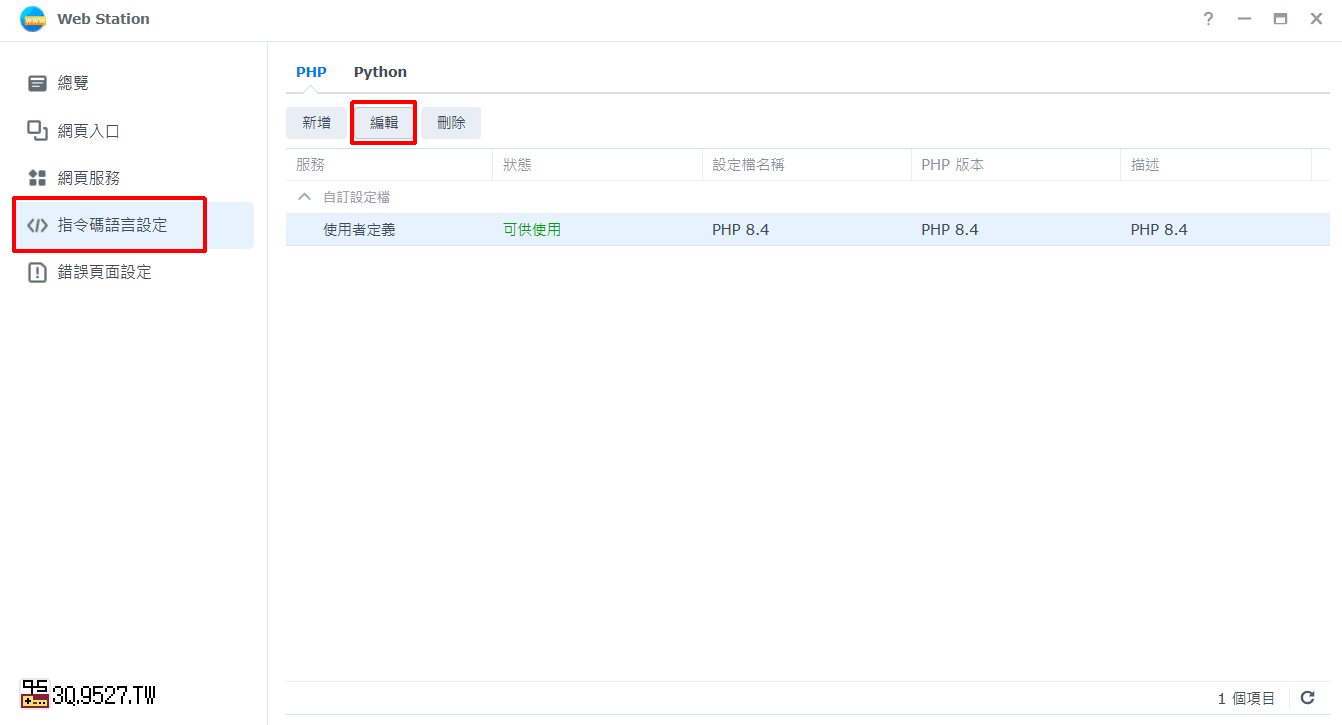The height and width of the screenshot is (725, 1342).
Task: Click the 刪除 button
Action: 451,123
